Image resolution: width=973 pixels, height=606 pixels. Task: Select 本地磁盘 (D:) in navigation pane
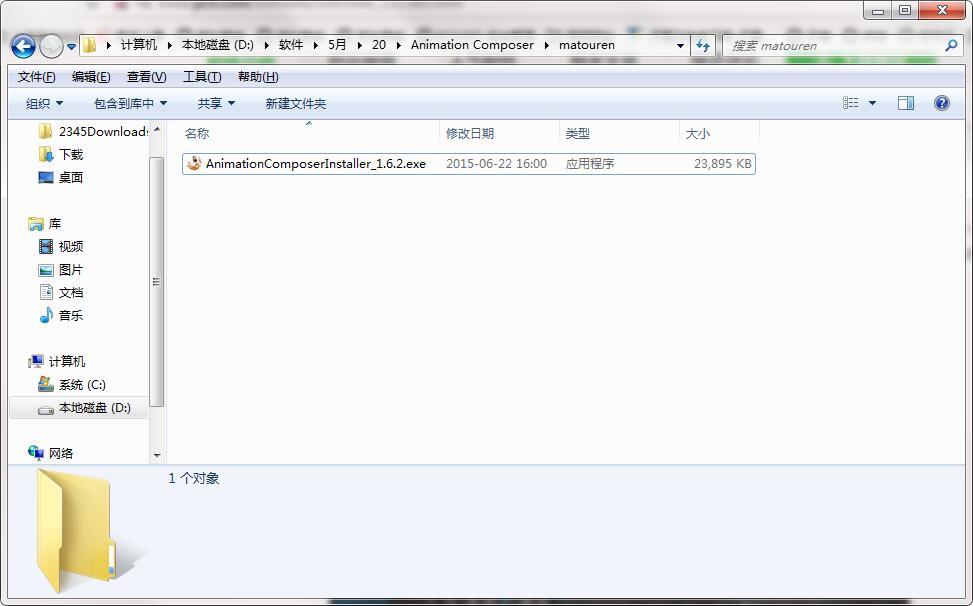click(x=79, y=408)
